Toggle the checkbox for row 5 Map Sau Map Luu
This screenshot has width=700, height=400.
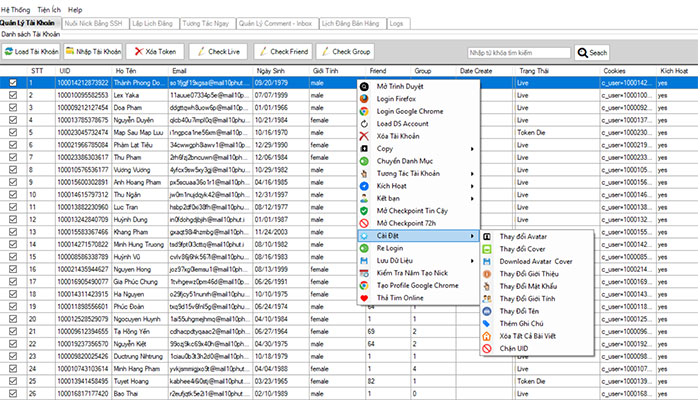(x=13, y=133)
